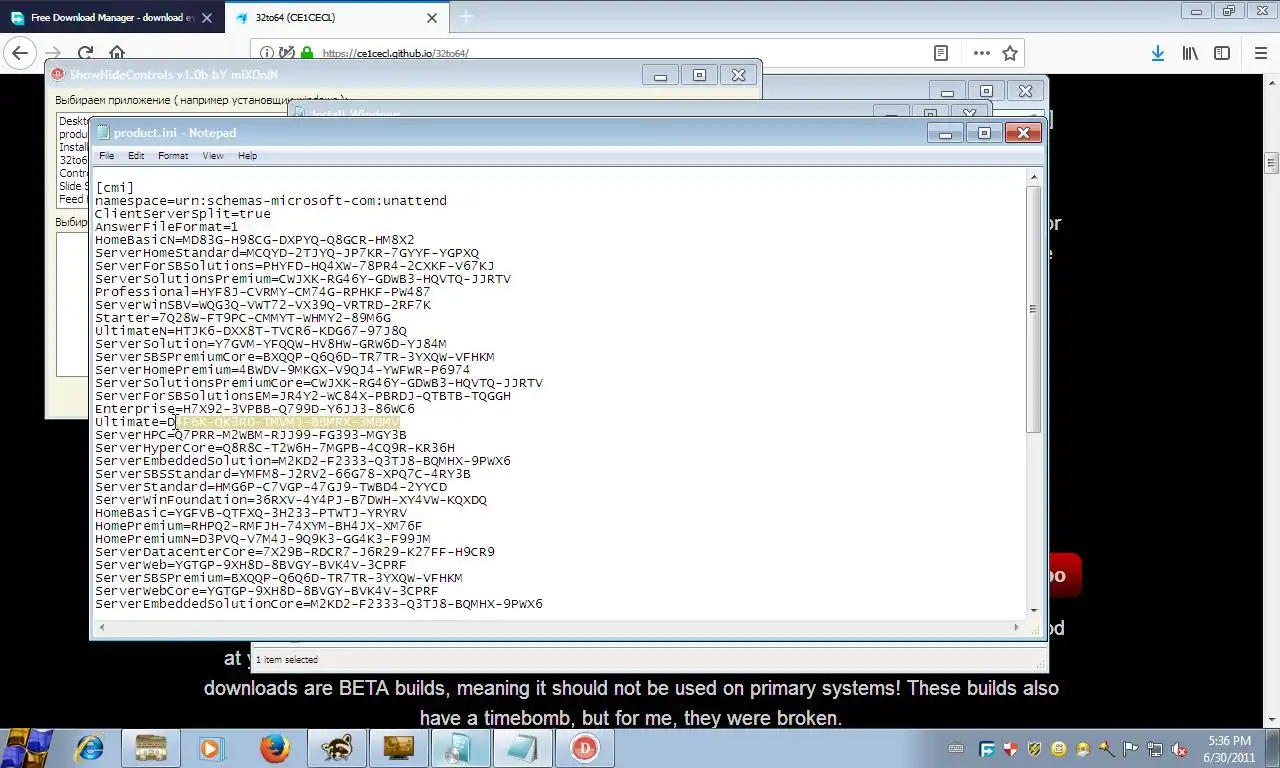
Task: Open Notepad Help menu
Action: click(x=247, y=156)
